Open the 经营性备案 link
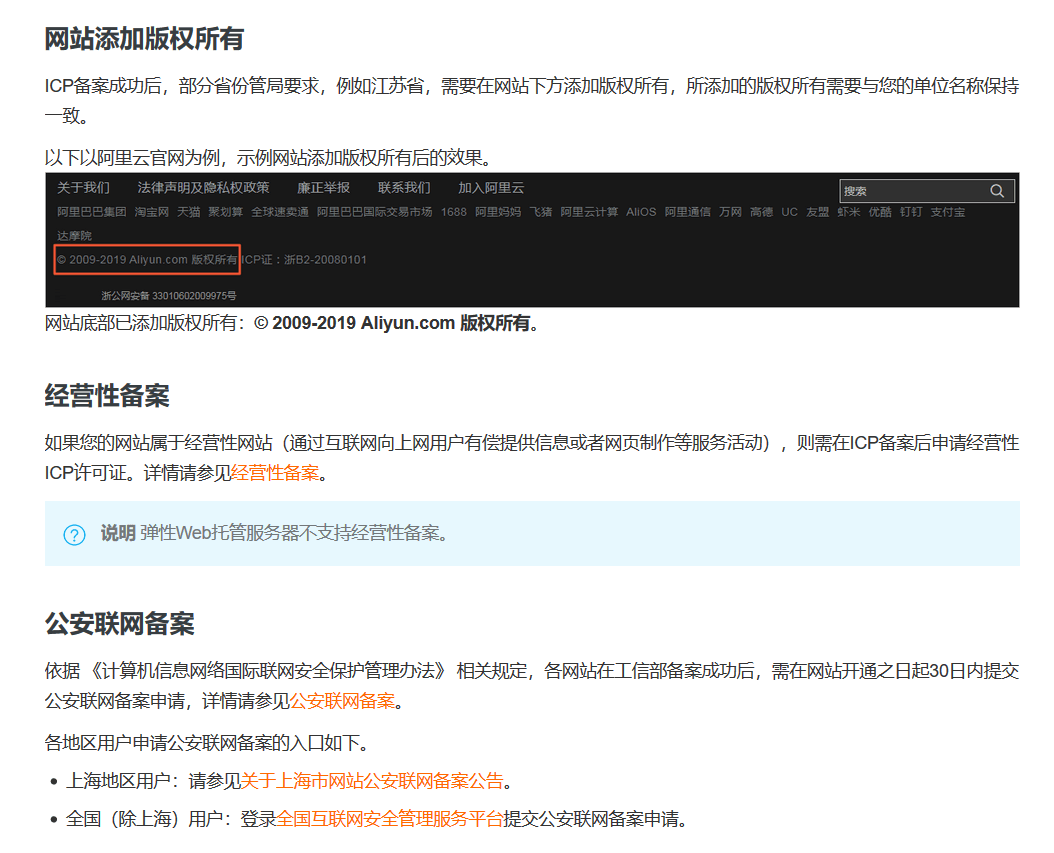This screenshot has height=853, width=1054. point(275,473)
